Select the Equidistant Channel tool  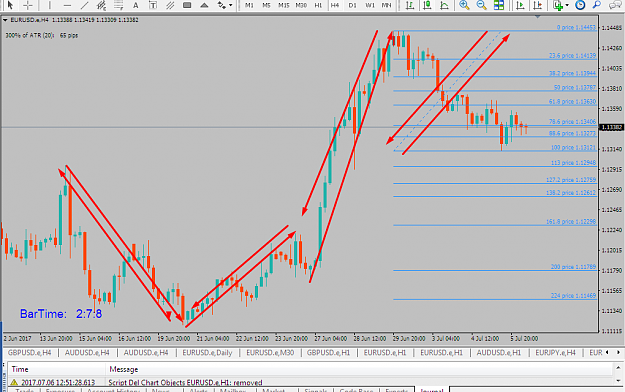(x=101, y=5)
